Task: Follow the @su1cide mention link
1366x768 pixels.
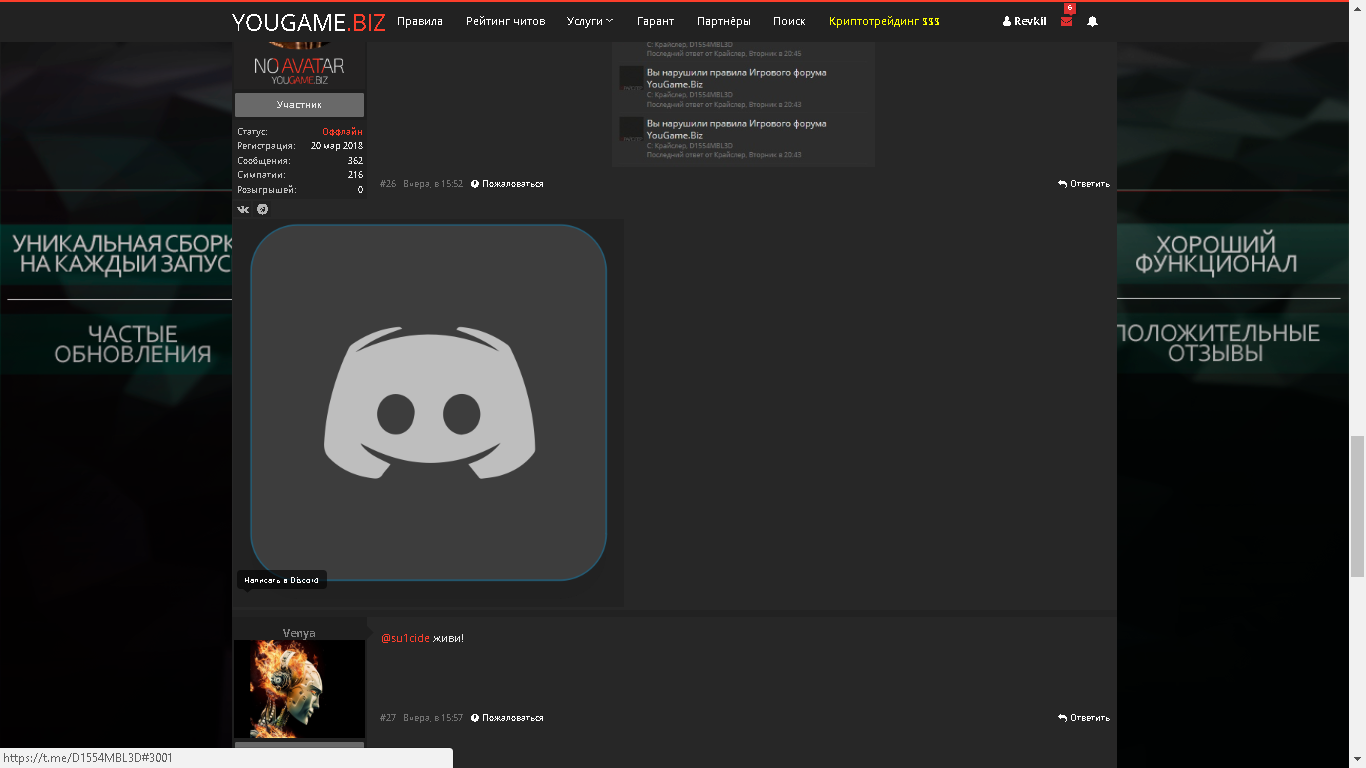Action: 405,638
